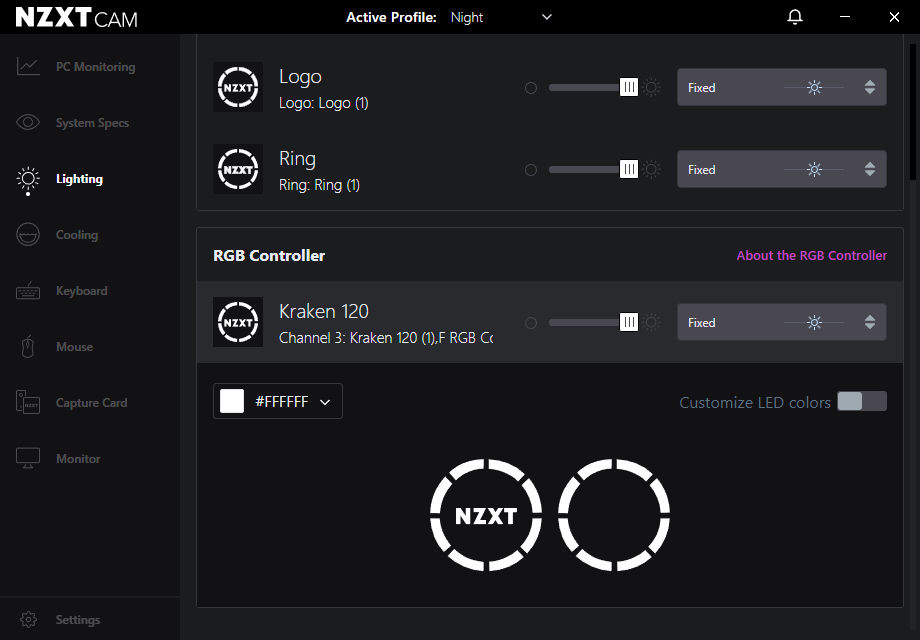Open Settings gear icon
Screen dimensions: 920x640
click(29, 620)
